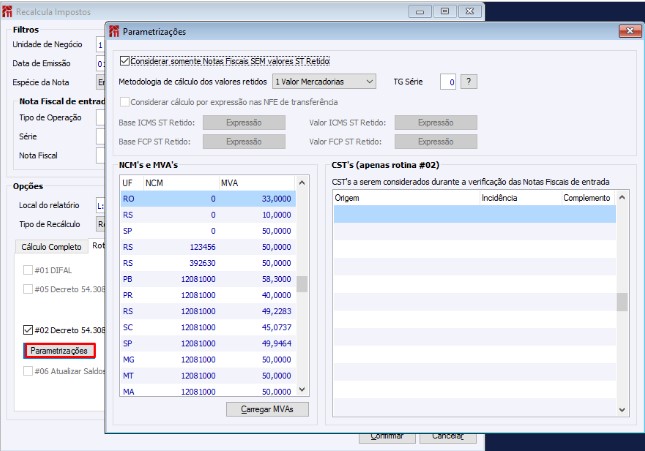Image resolution: width=645 pixels, height=451 pixels.
Task: Click the question mark help button beside TG Série
Action: click(469, 81)
